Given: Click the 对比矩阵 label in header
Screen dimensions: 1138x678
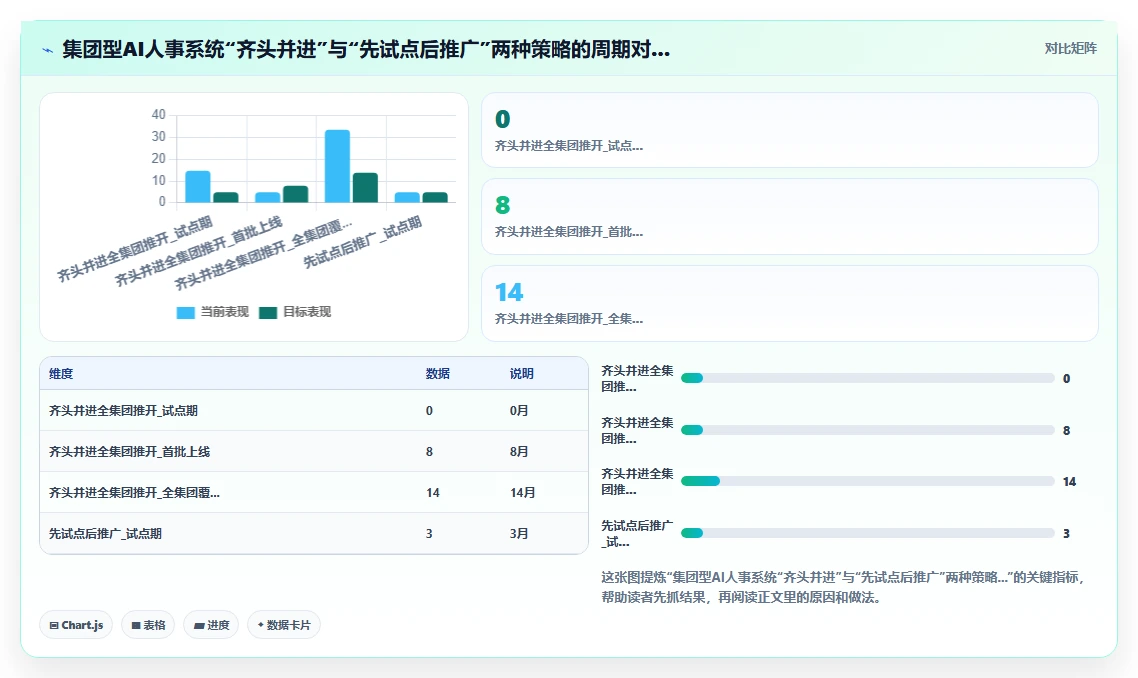Looking at the screenshot, I should pos(1071,49).
